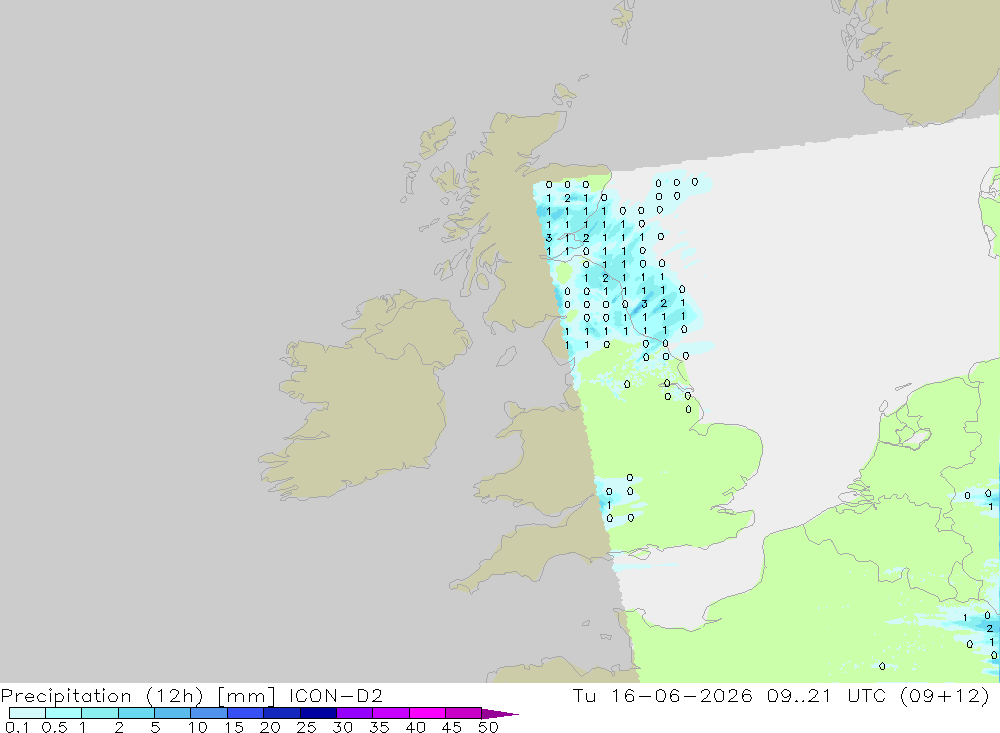Viewport: 1000px width, 733px height.
Task: Click the '0.5' legend scale label
Action: tap(55, 727)
